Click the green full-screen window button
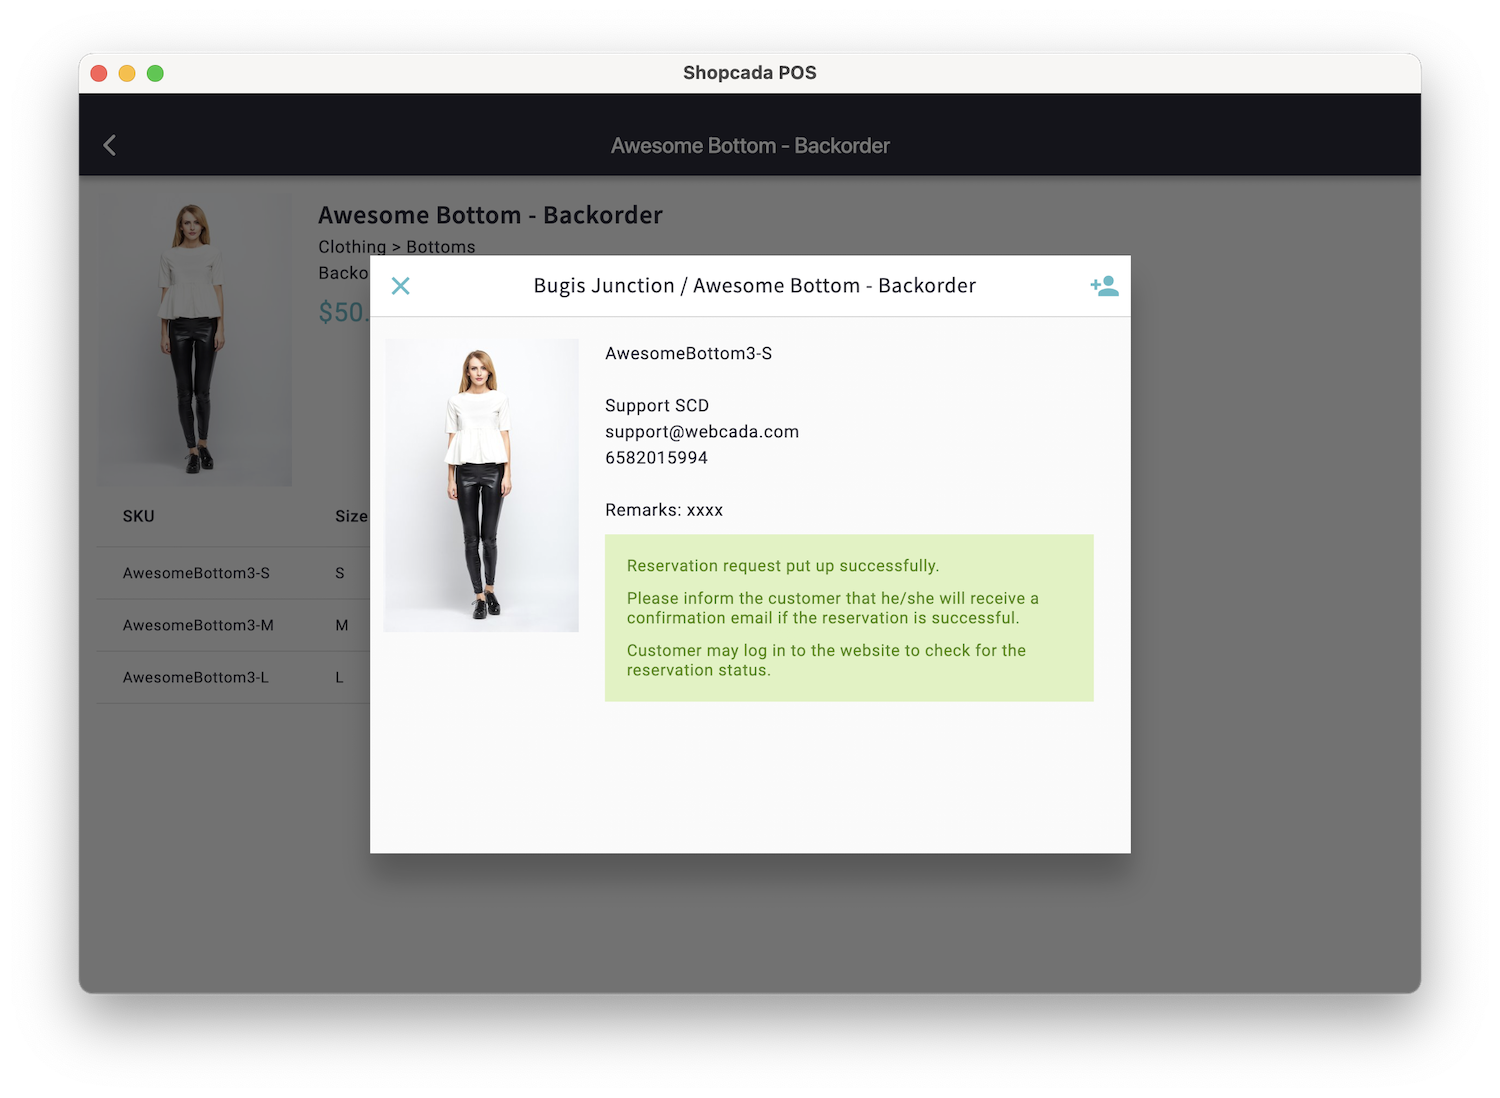Viewport: 1500px width, 1098px height. [155, 73]
